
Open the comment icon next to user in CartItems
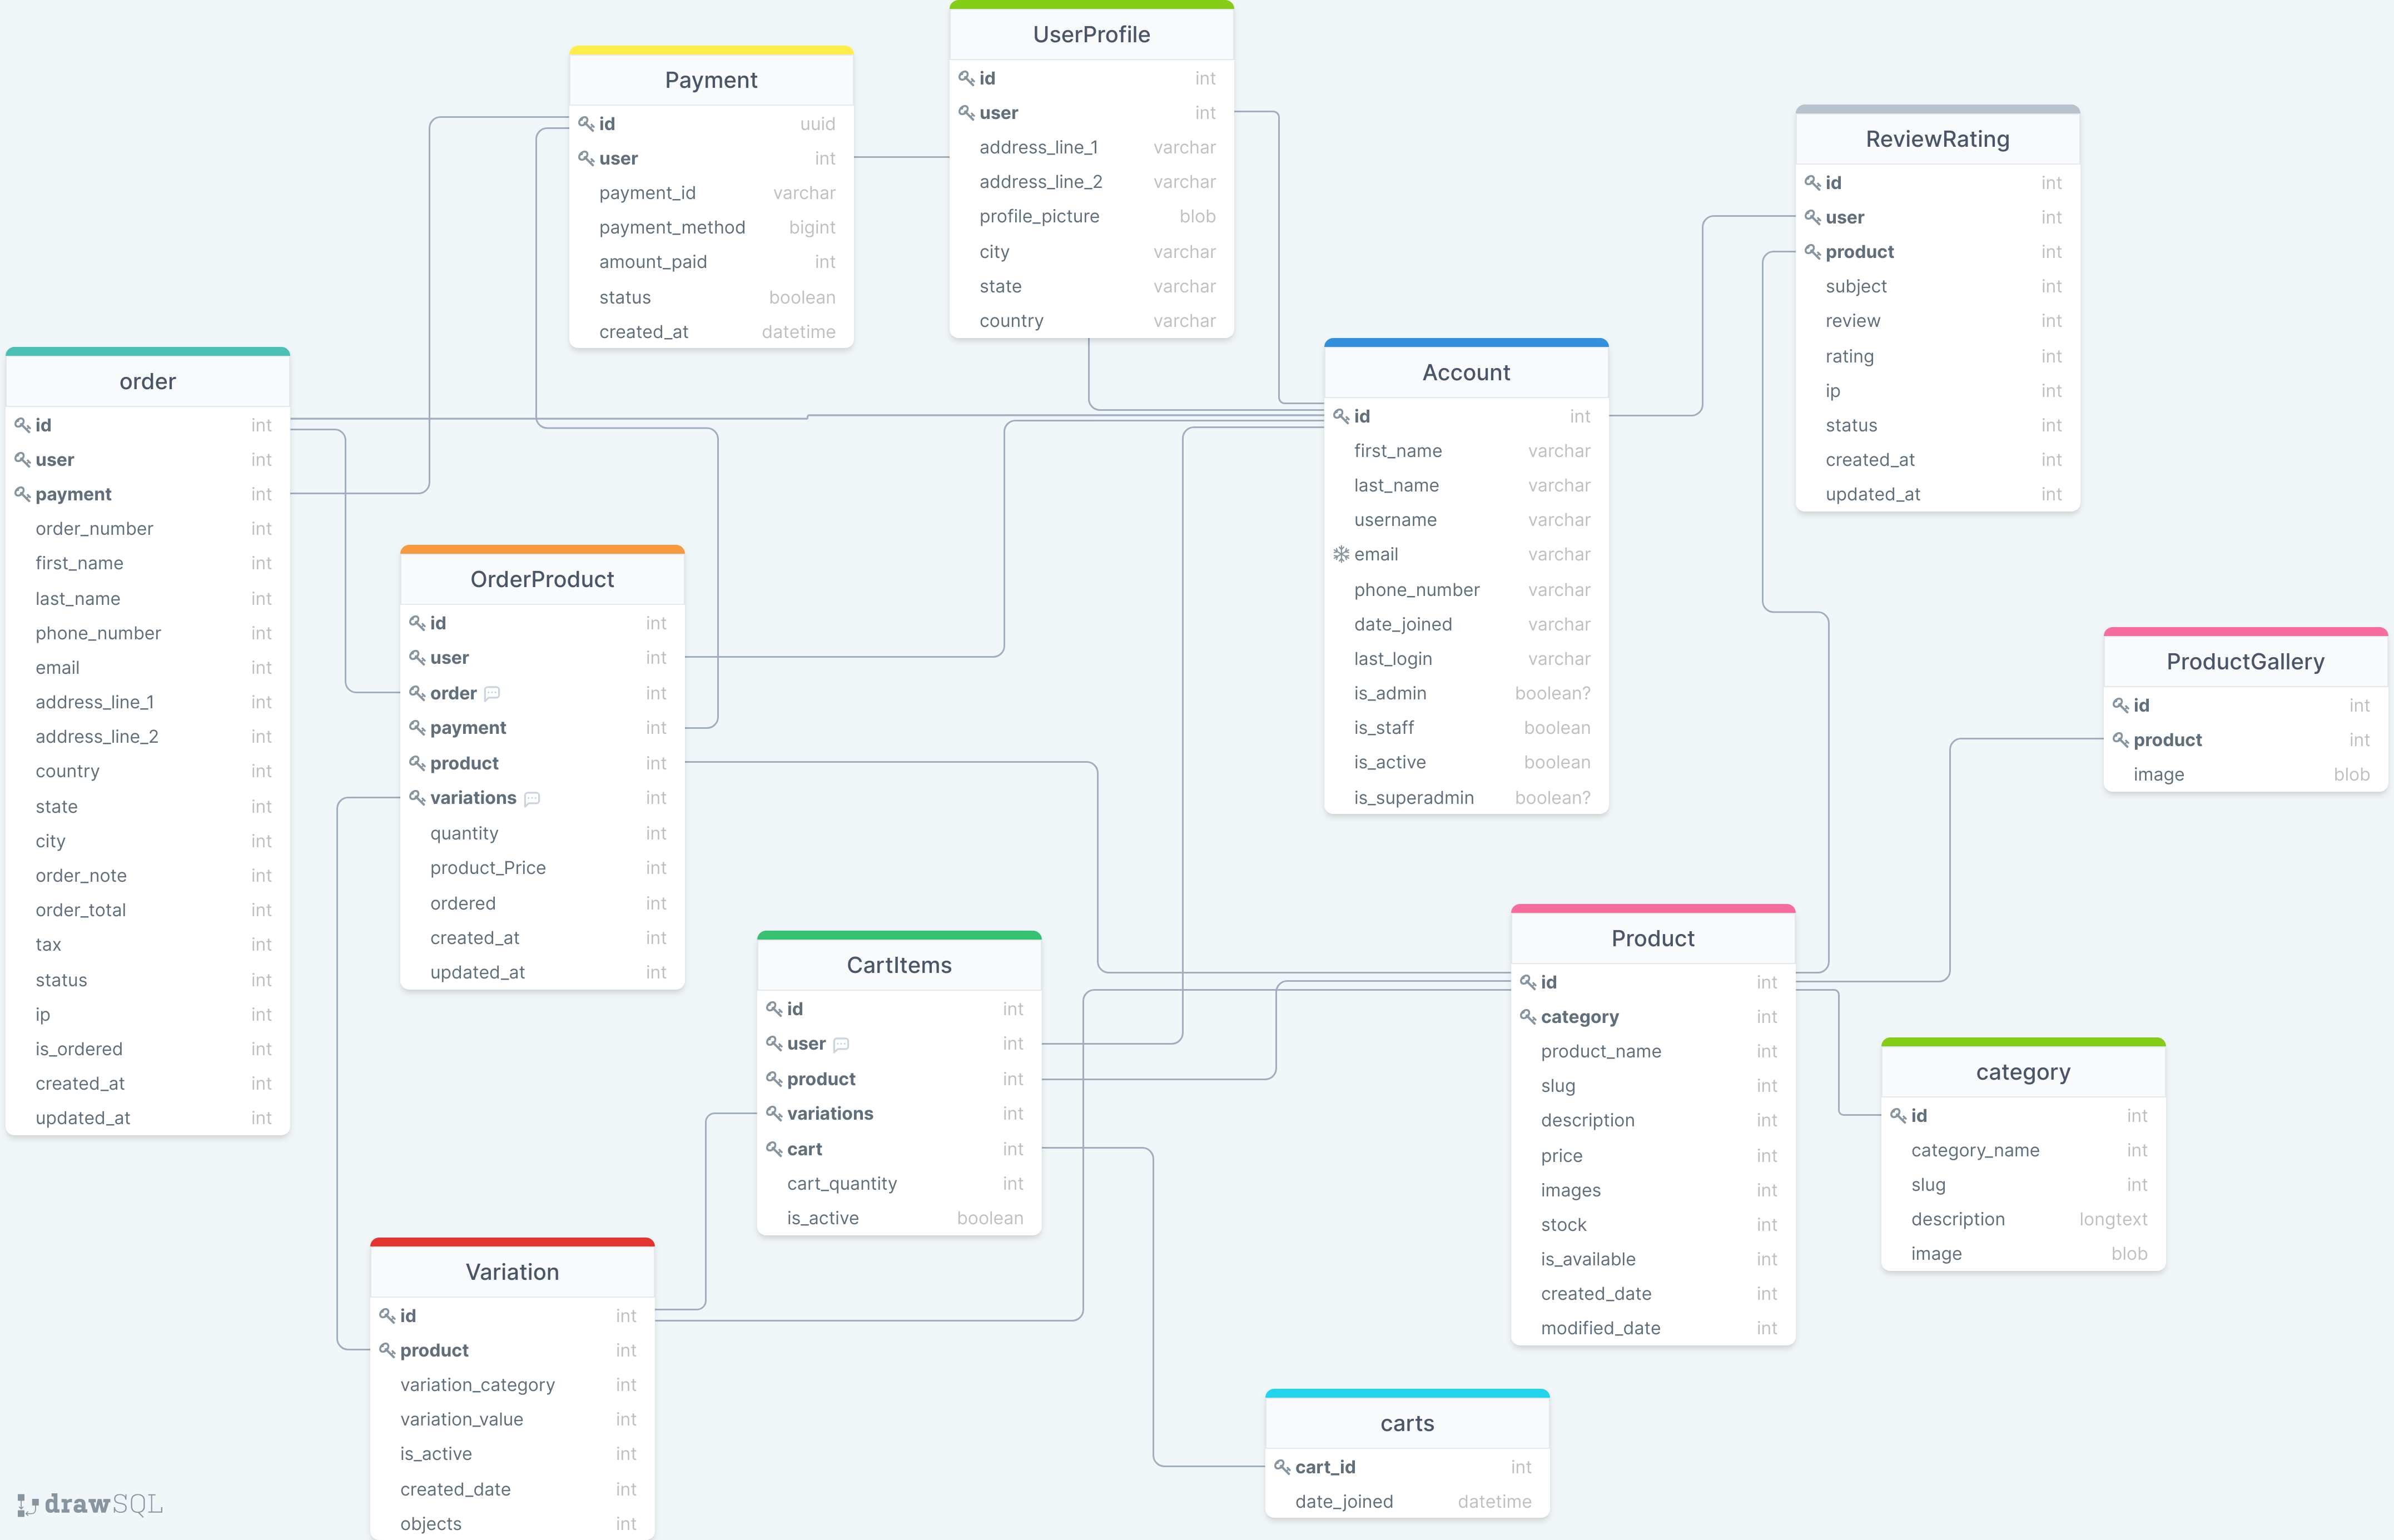point(840,1043)
